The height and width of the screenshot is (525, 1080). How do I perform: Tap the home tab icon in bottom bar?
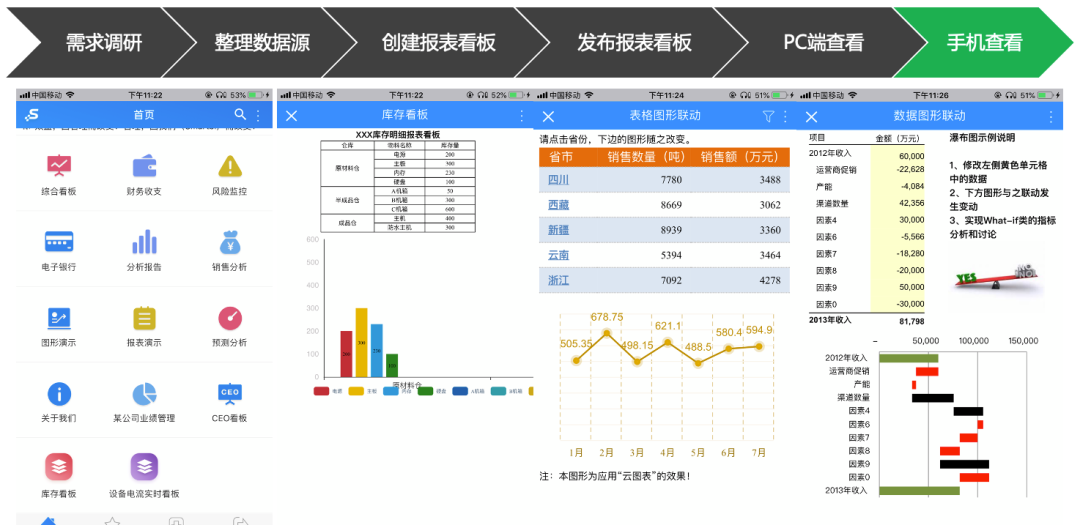(x=48, y=520)
